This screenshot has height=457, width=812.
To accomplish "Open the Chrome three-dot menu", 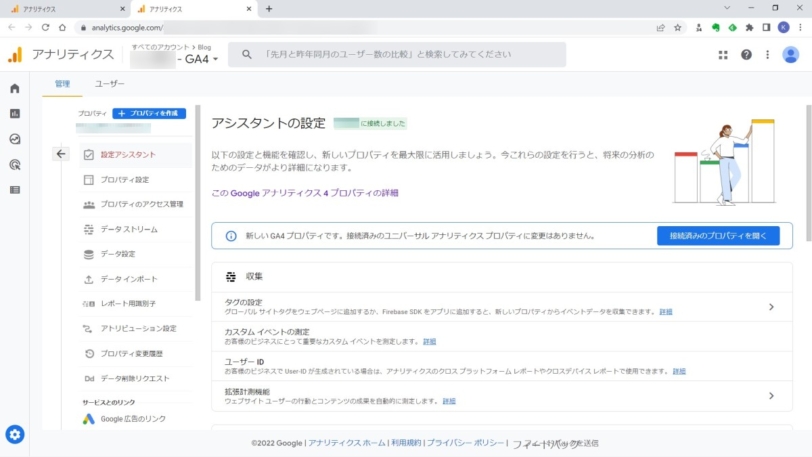I will click(x=800, y=27).
